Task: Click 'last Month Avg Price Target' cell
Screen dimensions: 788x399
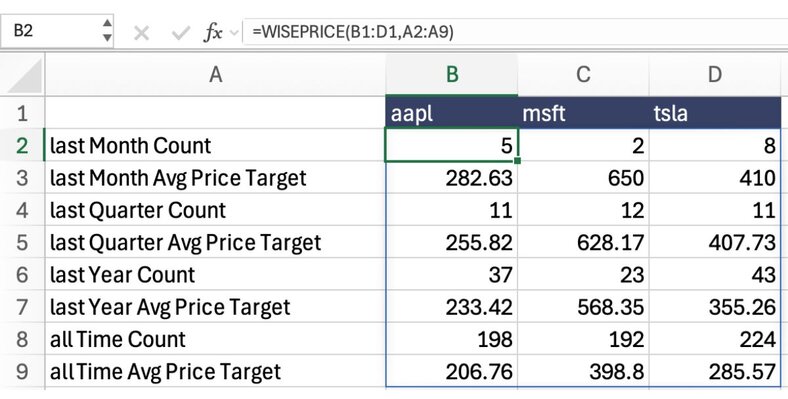Action: coord(215,177)
